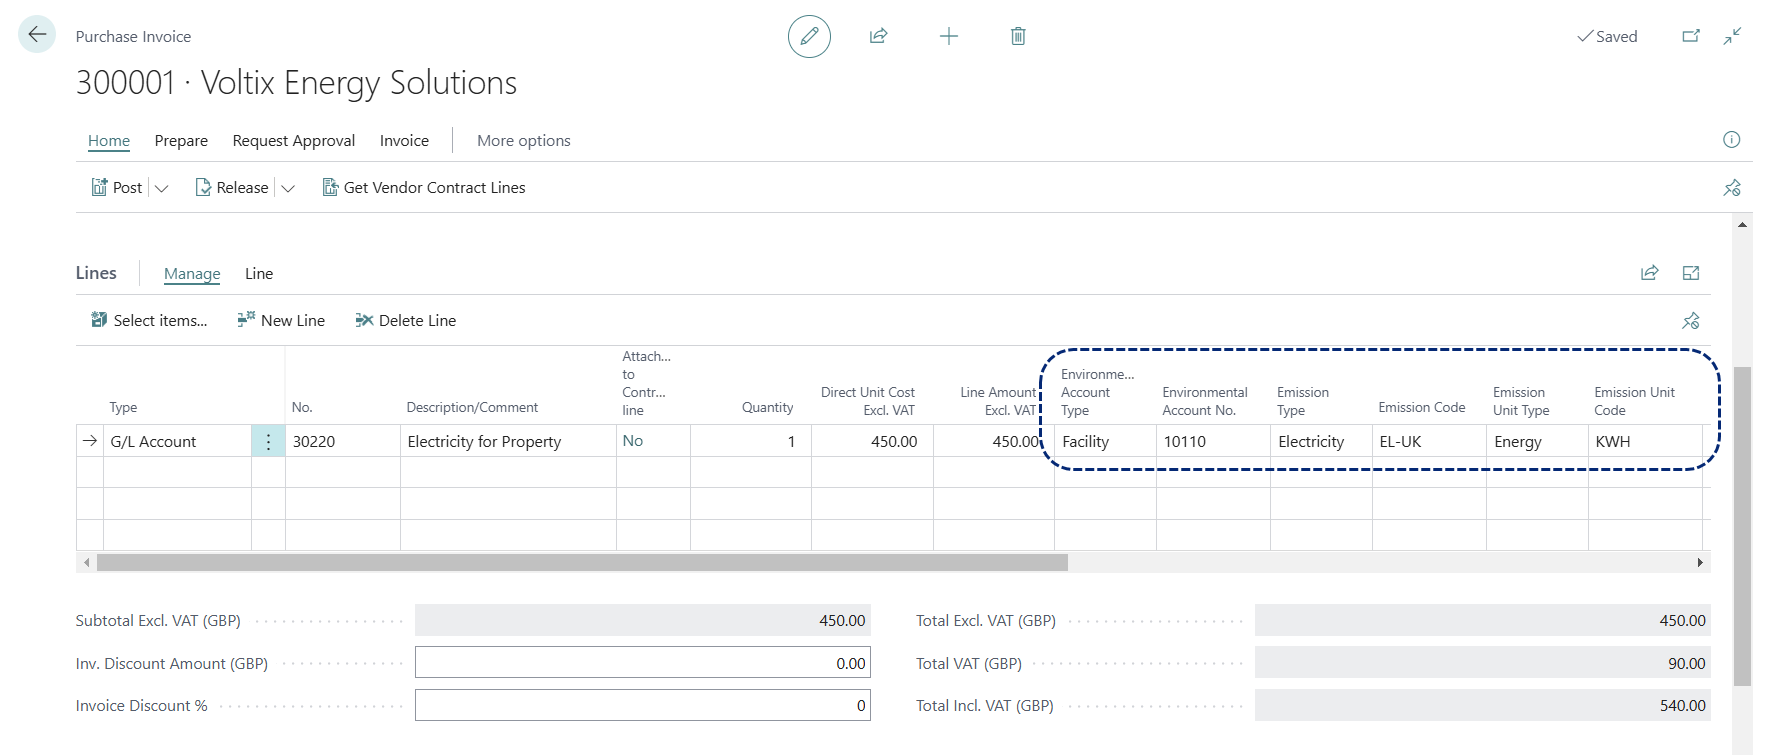This screenshot has height=755, width=1770.
Task: Click Direct Unit Cost cell '450.00'
Action: click(872, 441)
